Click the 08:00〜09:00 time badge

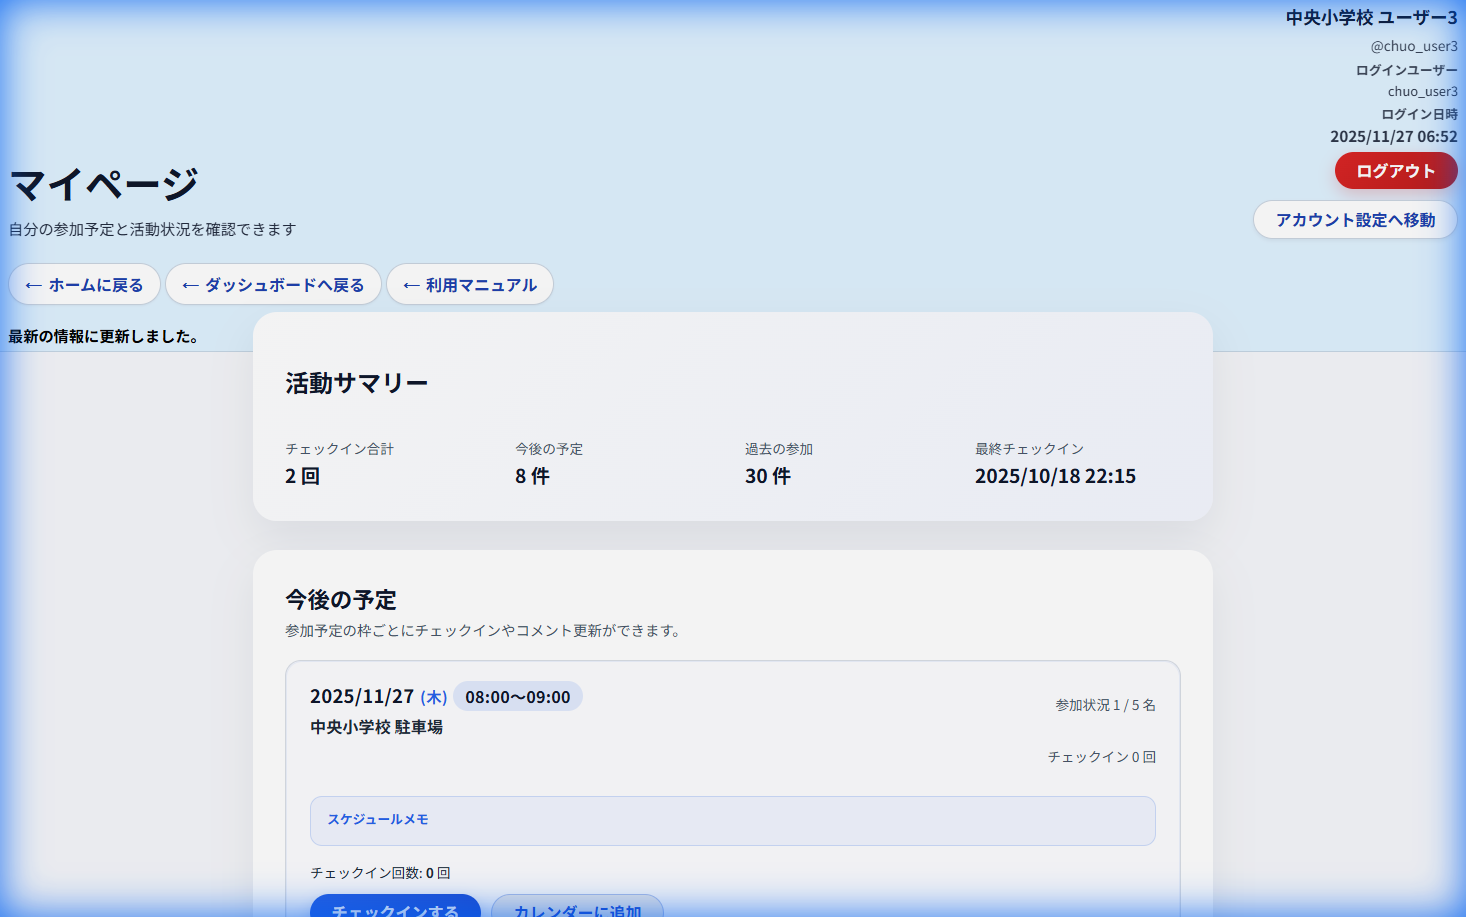[518, 696]
